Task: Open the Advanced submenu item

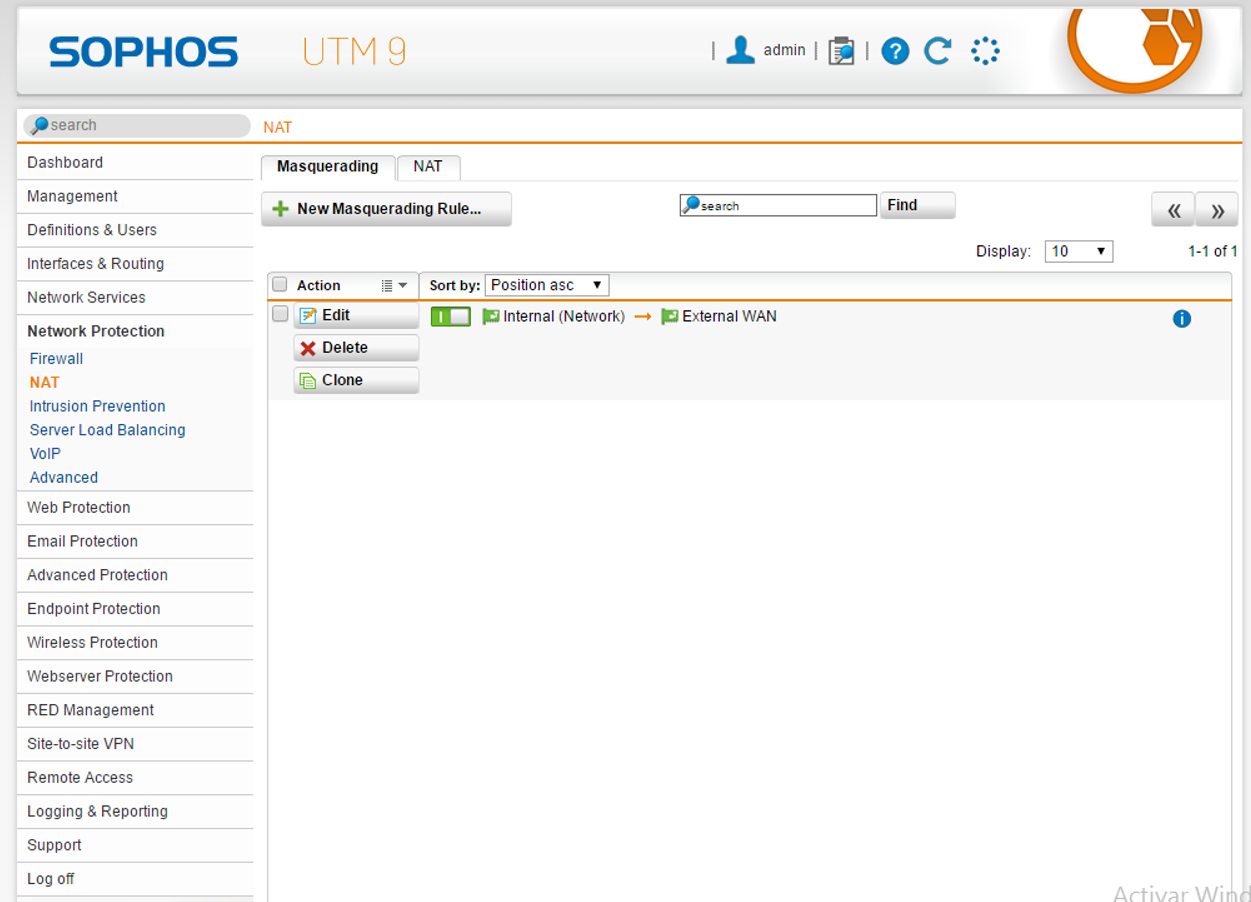Action: coord(63,478)
